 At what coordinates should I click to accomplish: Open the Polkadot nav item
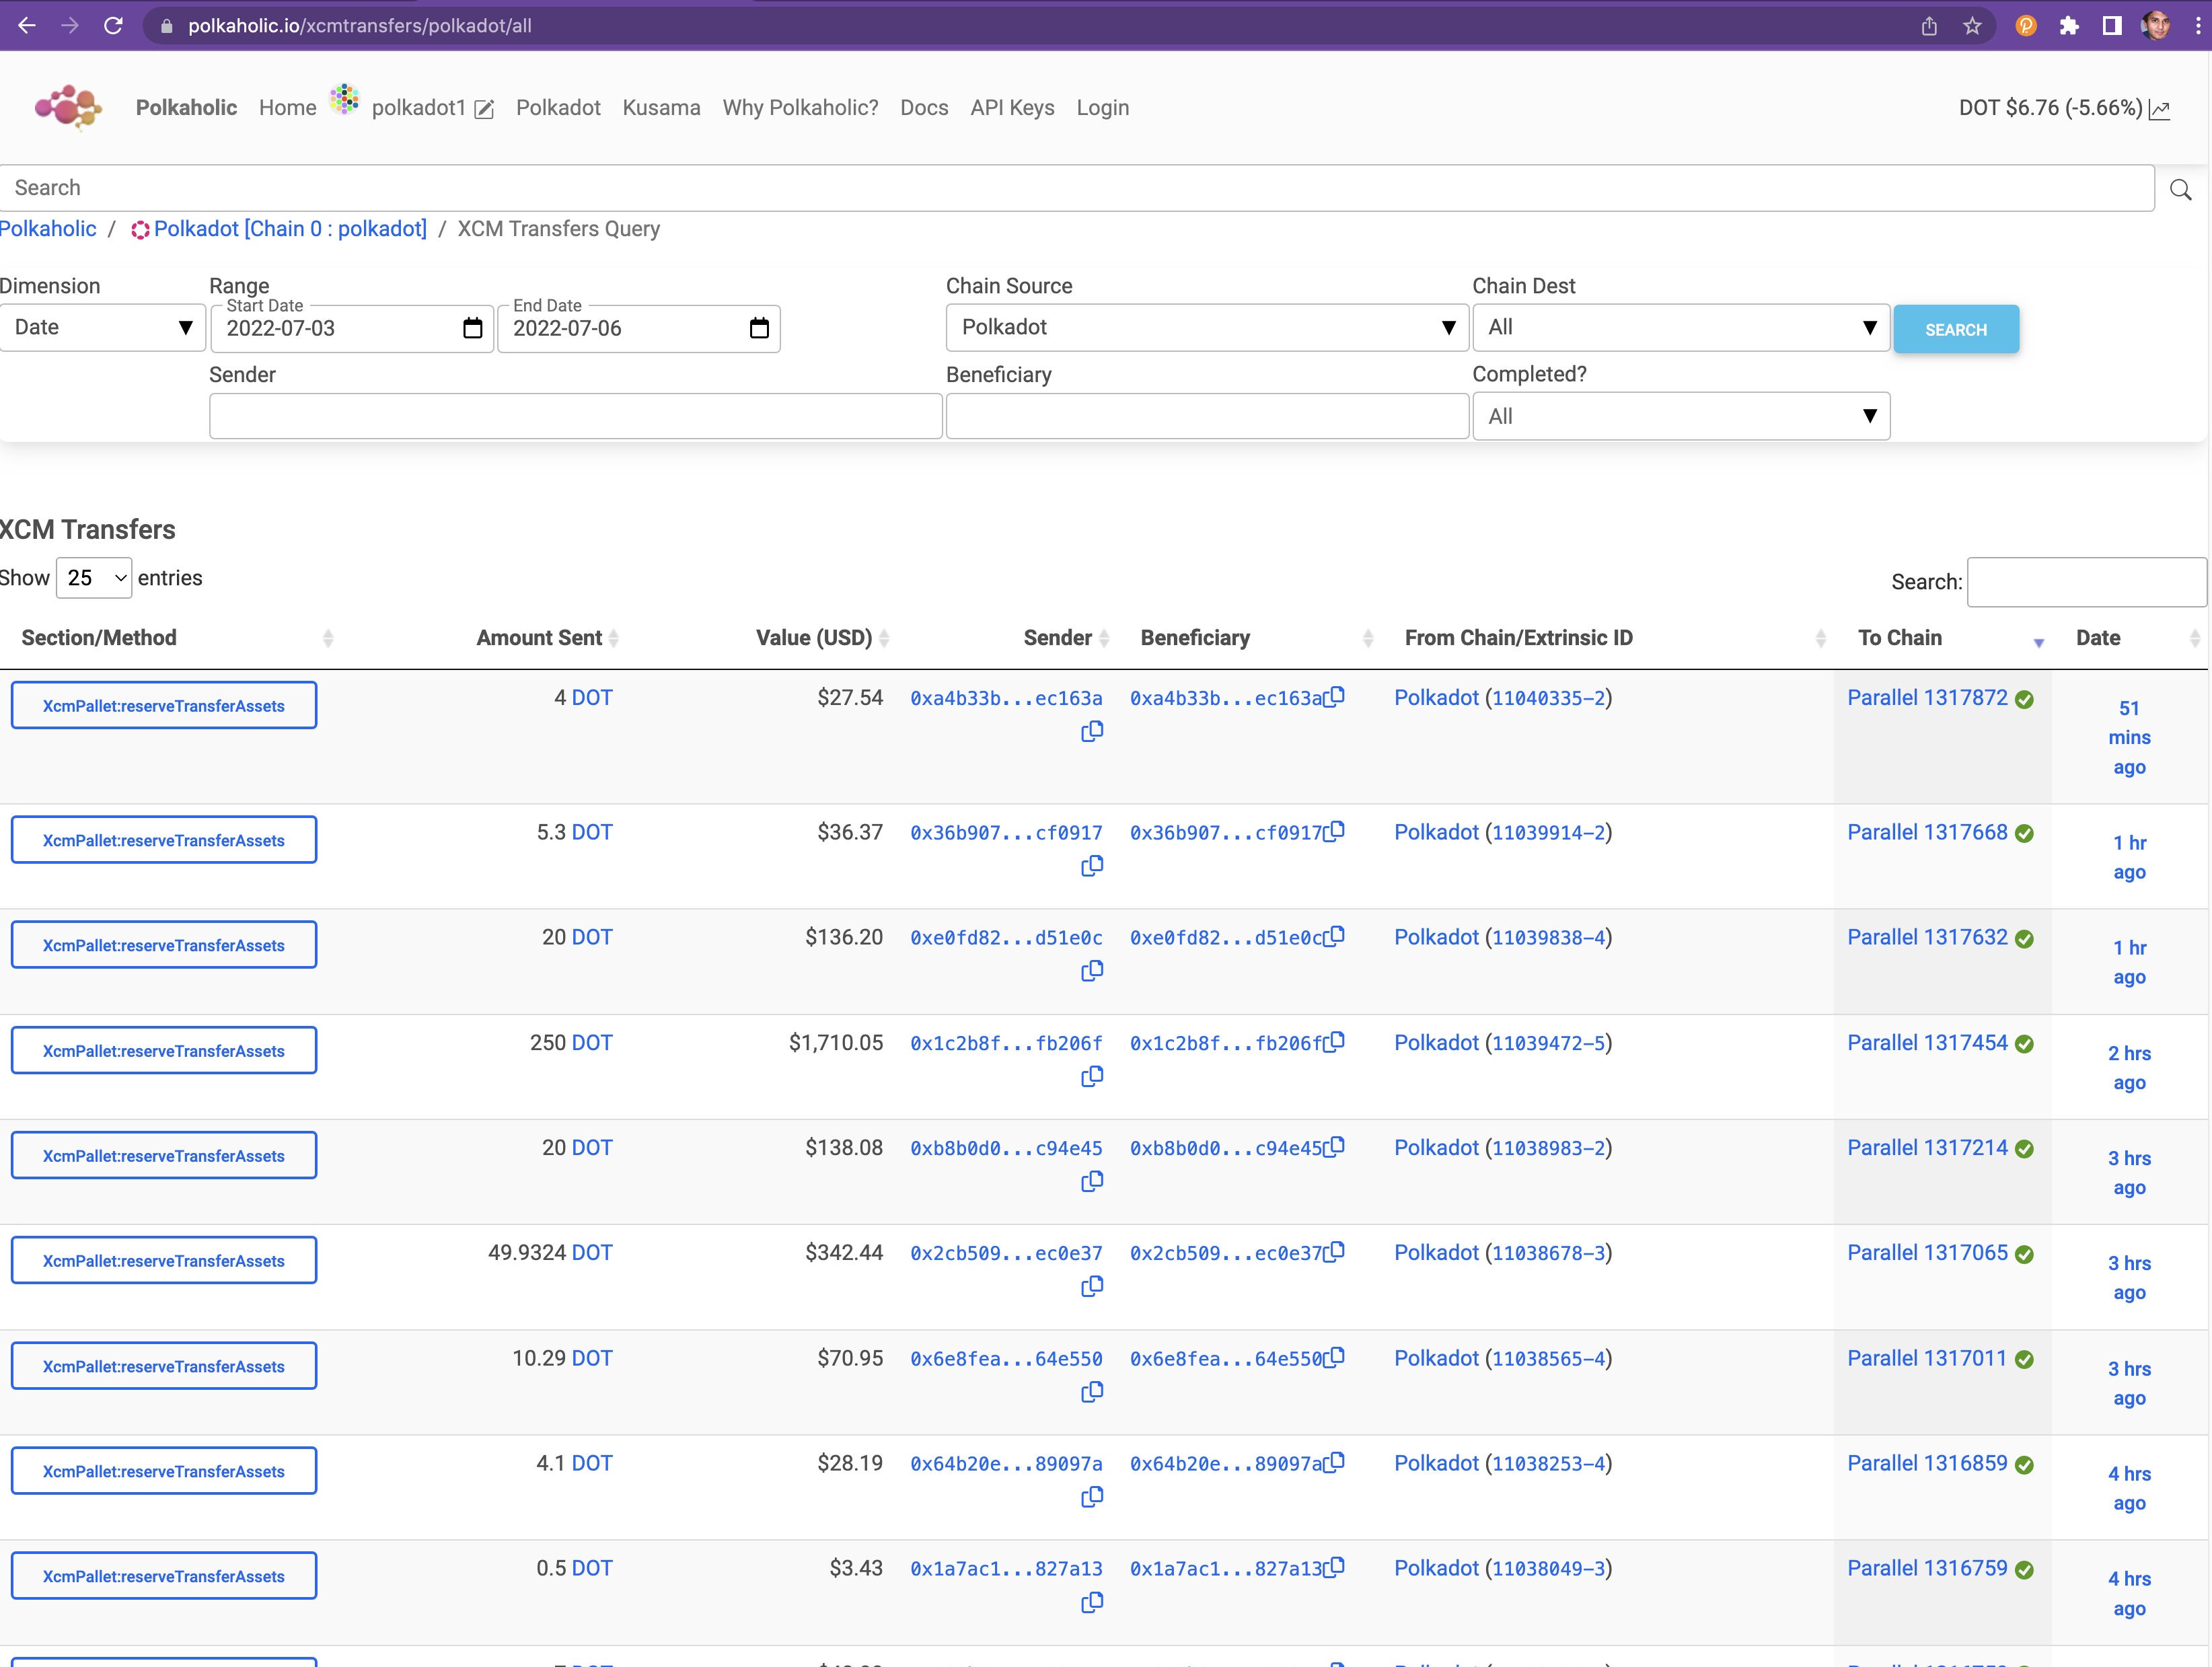(x=558, y=108)
